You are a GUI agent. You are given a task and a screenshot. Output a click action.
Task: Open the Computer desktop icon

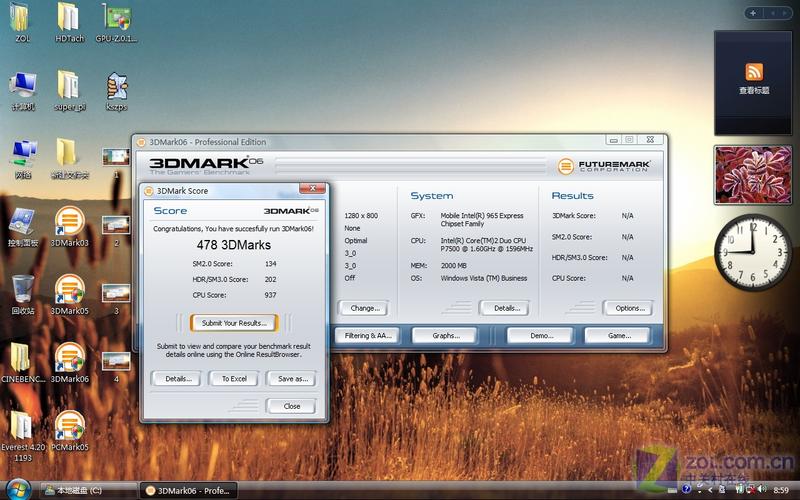coord(23,91)
